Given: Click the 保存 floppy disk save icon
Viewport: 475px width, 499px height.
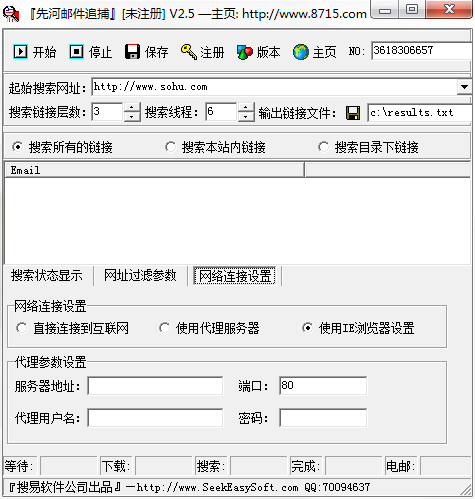Looking at the screenshot, I should 132,52.
